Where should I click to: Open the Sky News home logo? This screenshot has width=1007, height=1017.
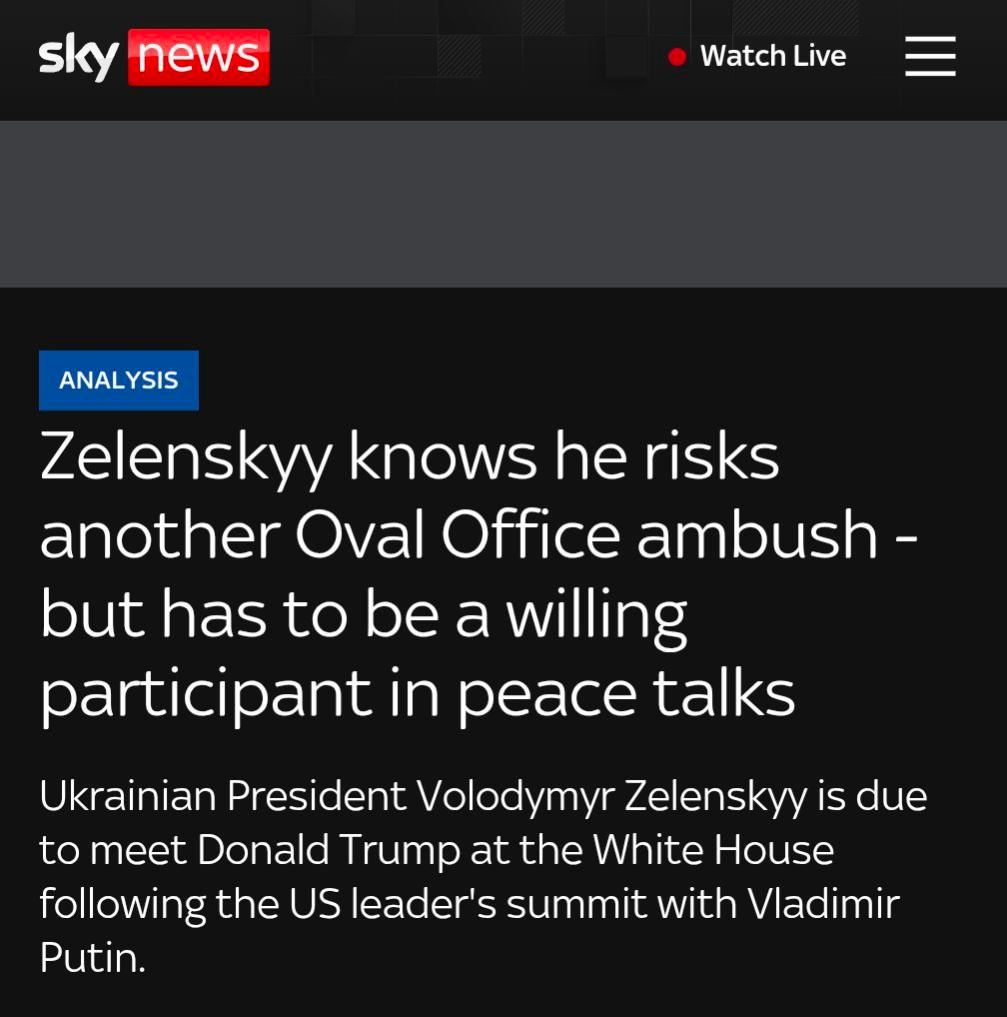click(154, 56)
